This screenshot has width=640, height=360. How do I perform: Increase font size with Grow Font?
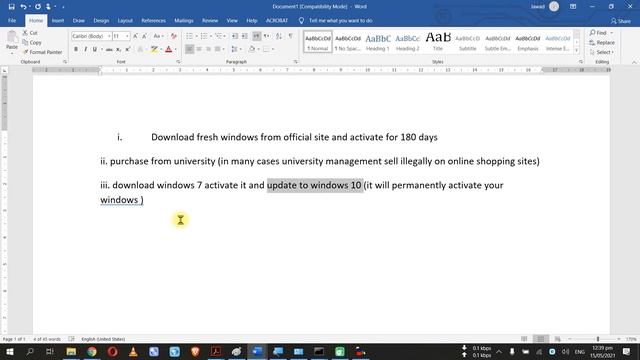pyautogui.click(x=136, y=36)
